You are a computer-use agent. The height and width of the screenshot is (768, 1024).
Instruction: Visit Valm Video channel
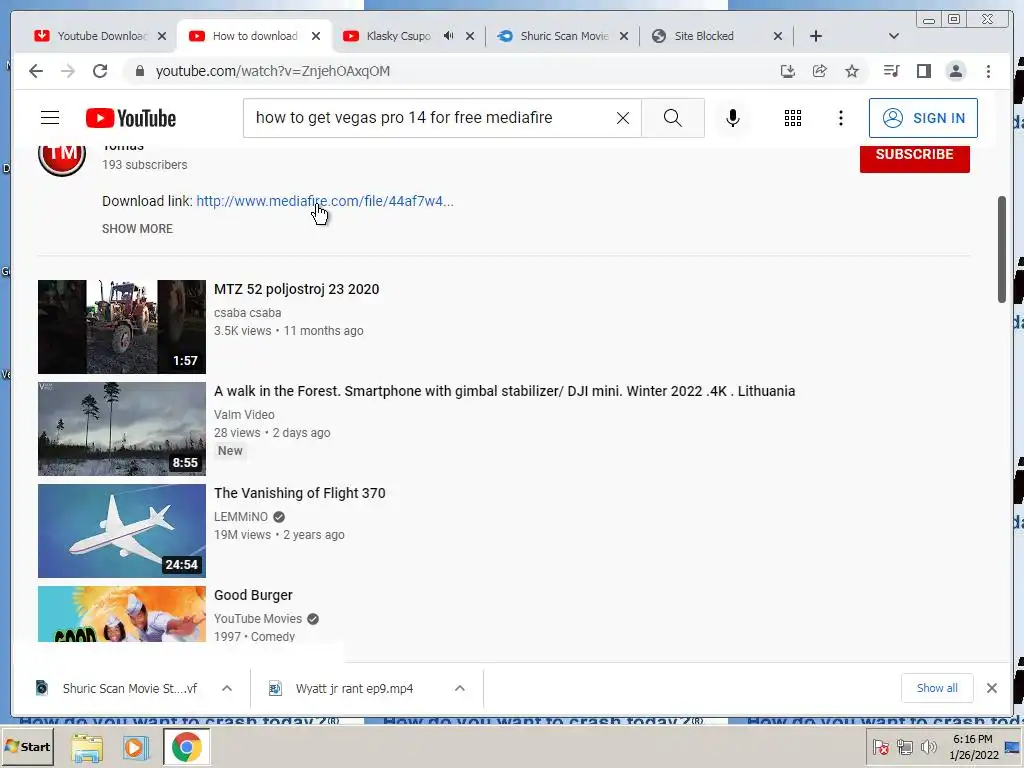[244, 415]
